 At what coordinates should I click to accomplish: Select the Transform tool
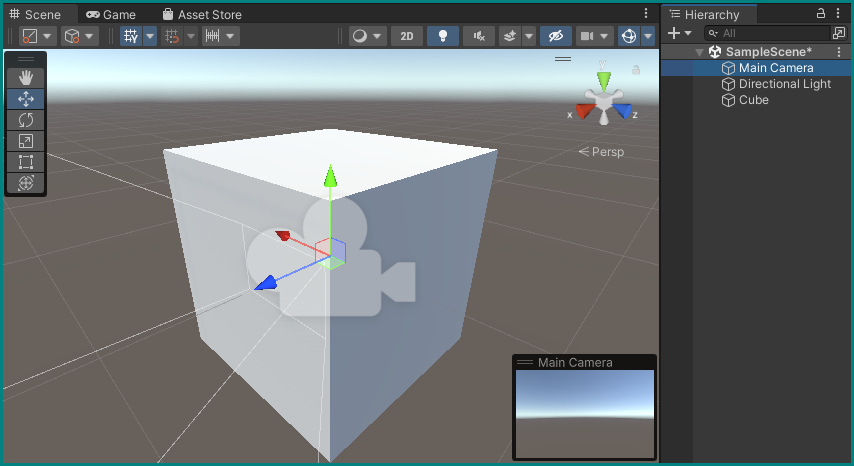pos(26,183)
